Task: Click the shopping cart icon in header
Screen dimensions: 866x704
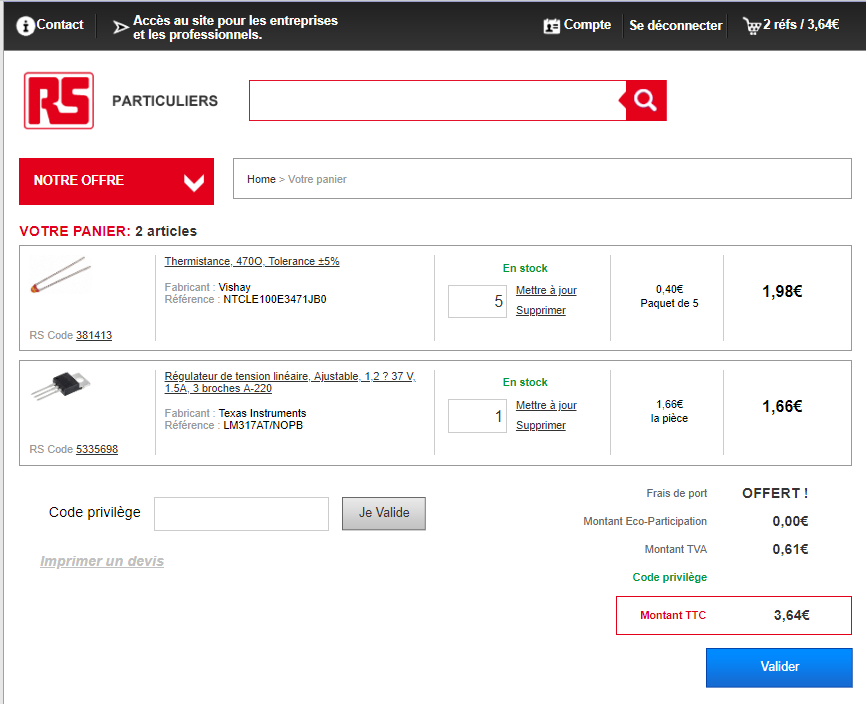Action: (x=752, y=26)
